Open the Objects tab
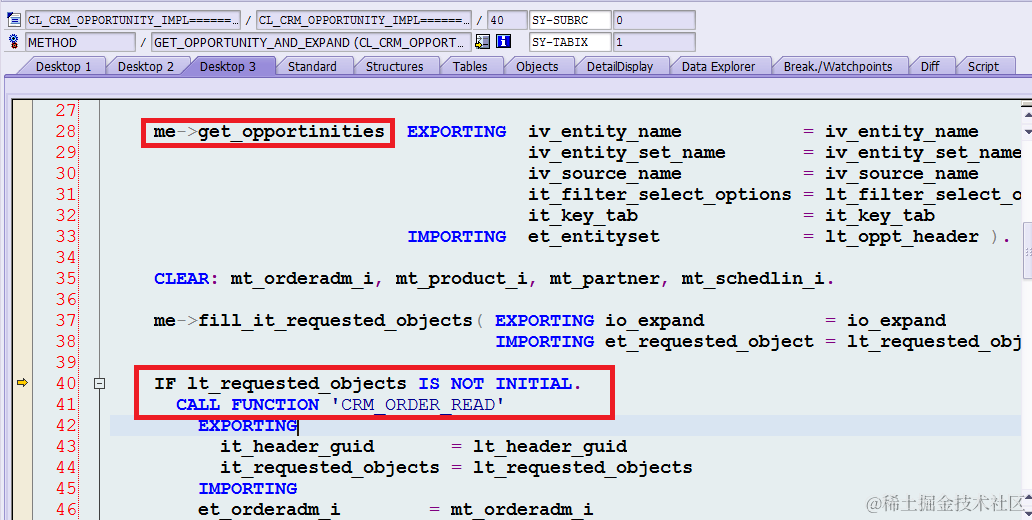1032x520 pixels. (537, 66)
